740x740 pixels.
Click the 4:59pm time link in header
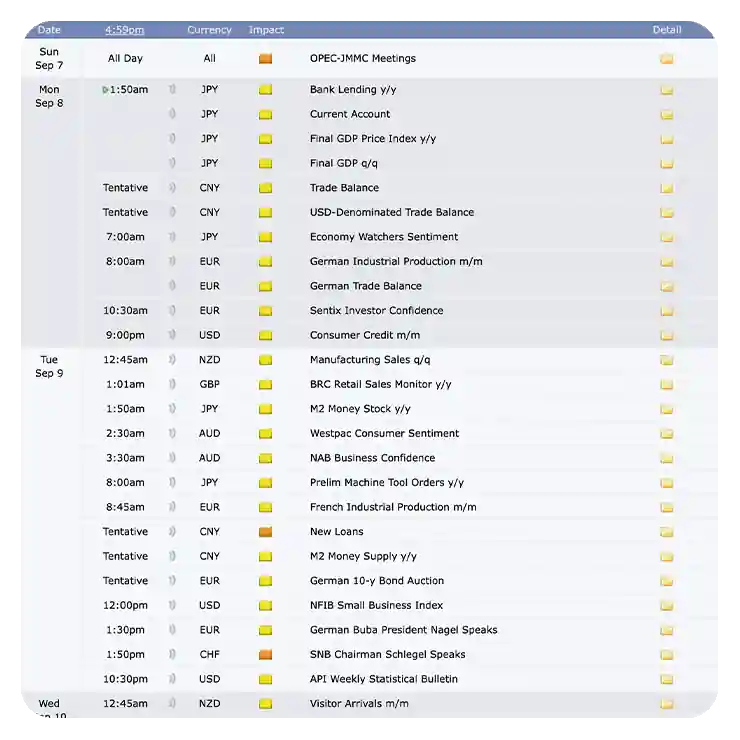click(125, 30)
